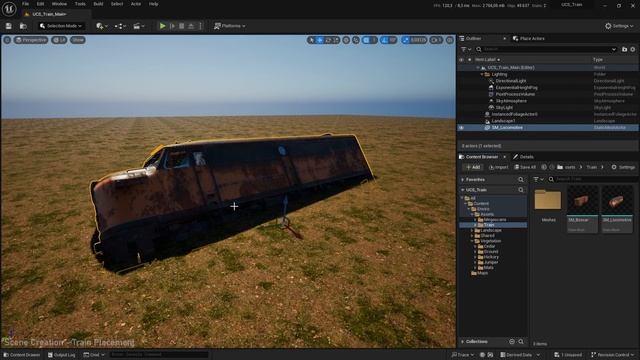Select ExponentialHeightFog in the Outliner
Screen dimensions: 640x360
516,88
